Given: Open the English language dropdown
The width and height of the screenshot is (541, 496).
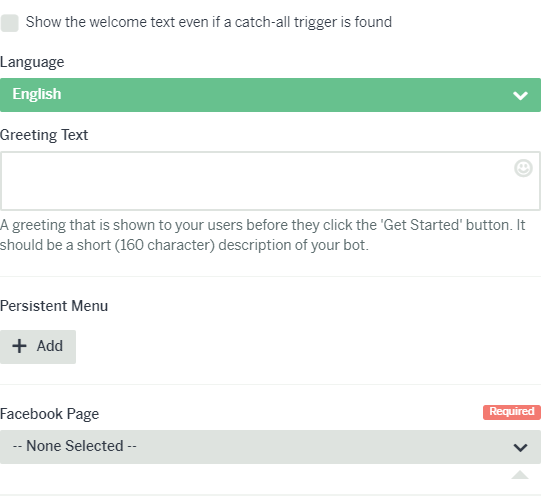Looking at the screenshot, I should (x=270, y=95).
